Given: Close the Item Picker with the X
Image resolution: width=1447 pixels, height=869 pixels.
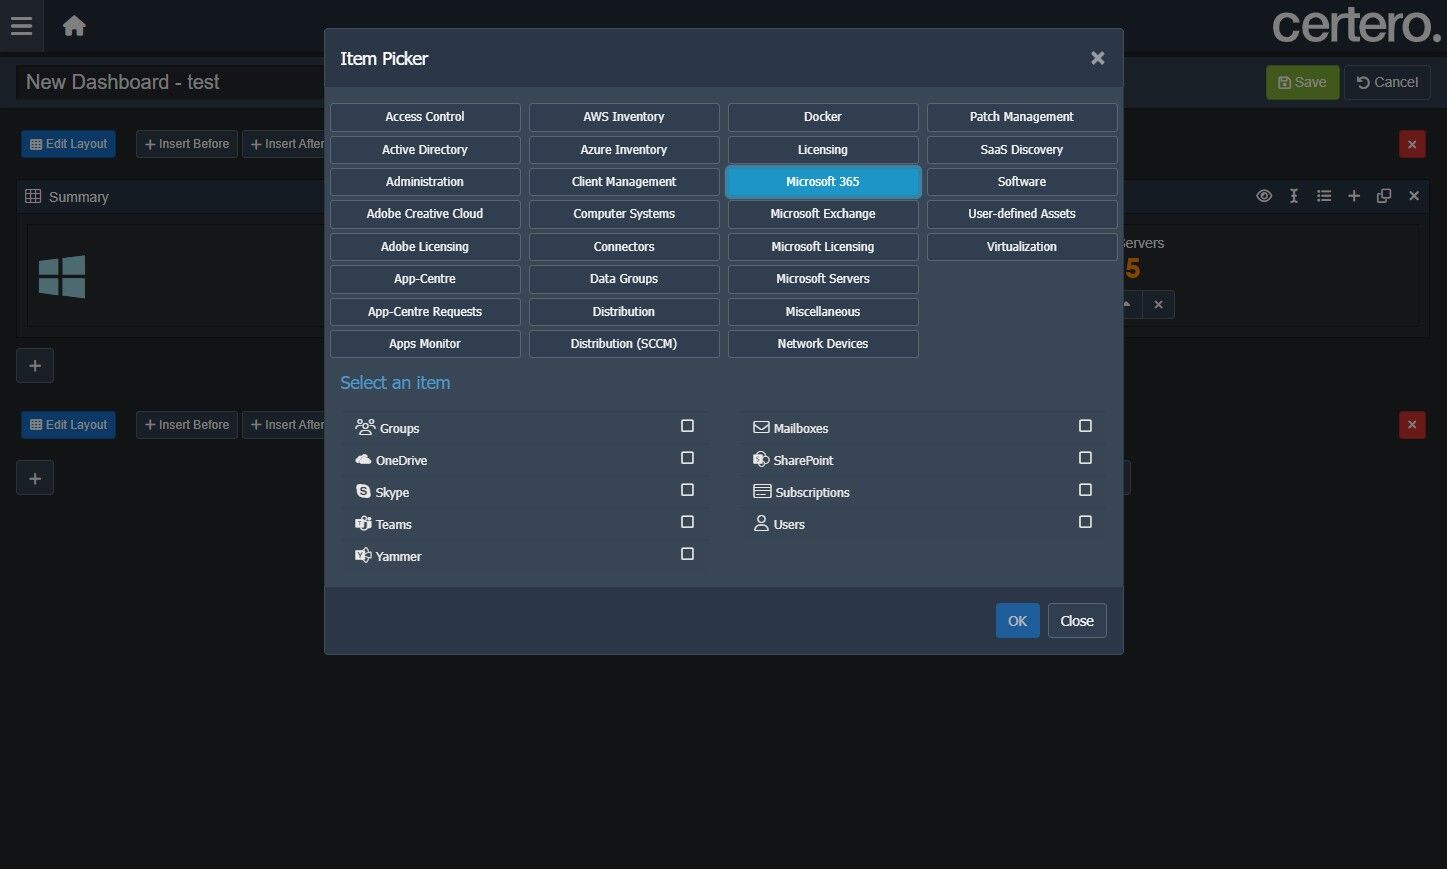Looking at the screenshot, I should coord(1097,58).
